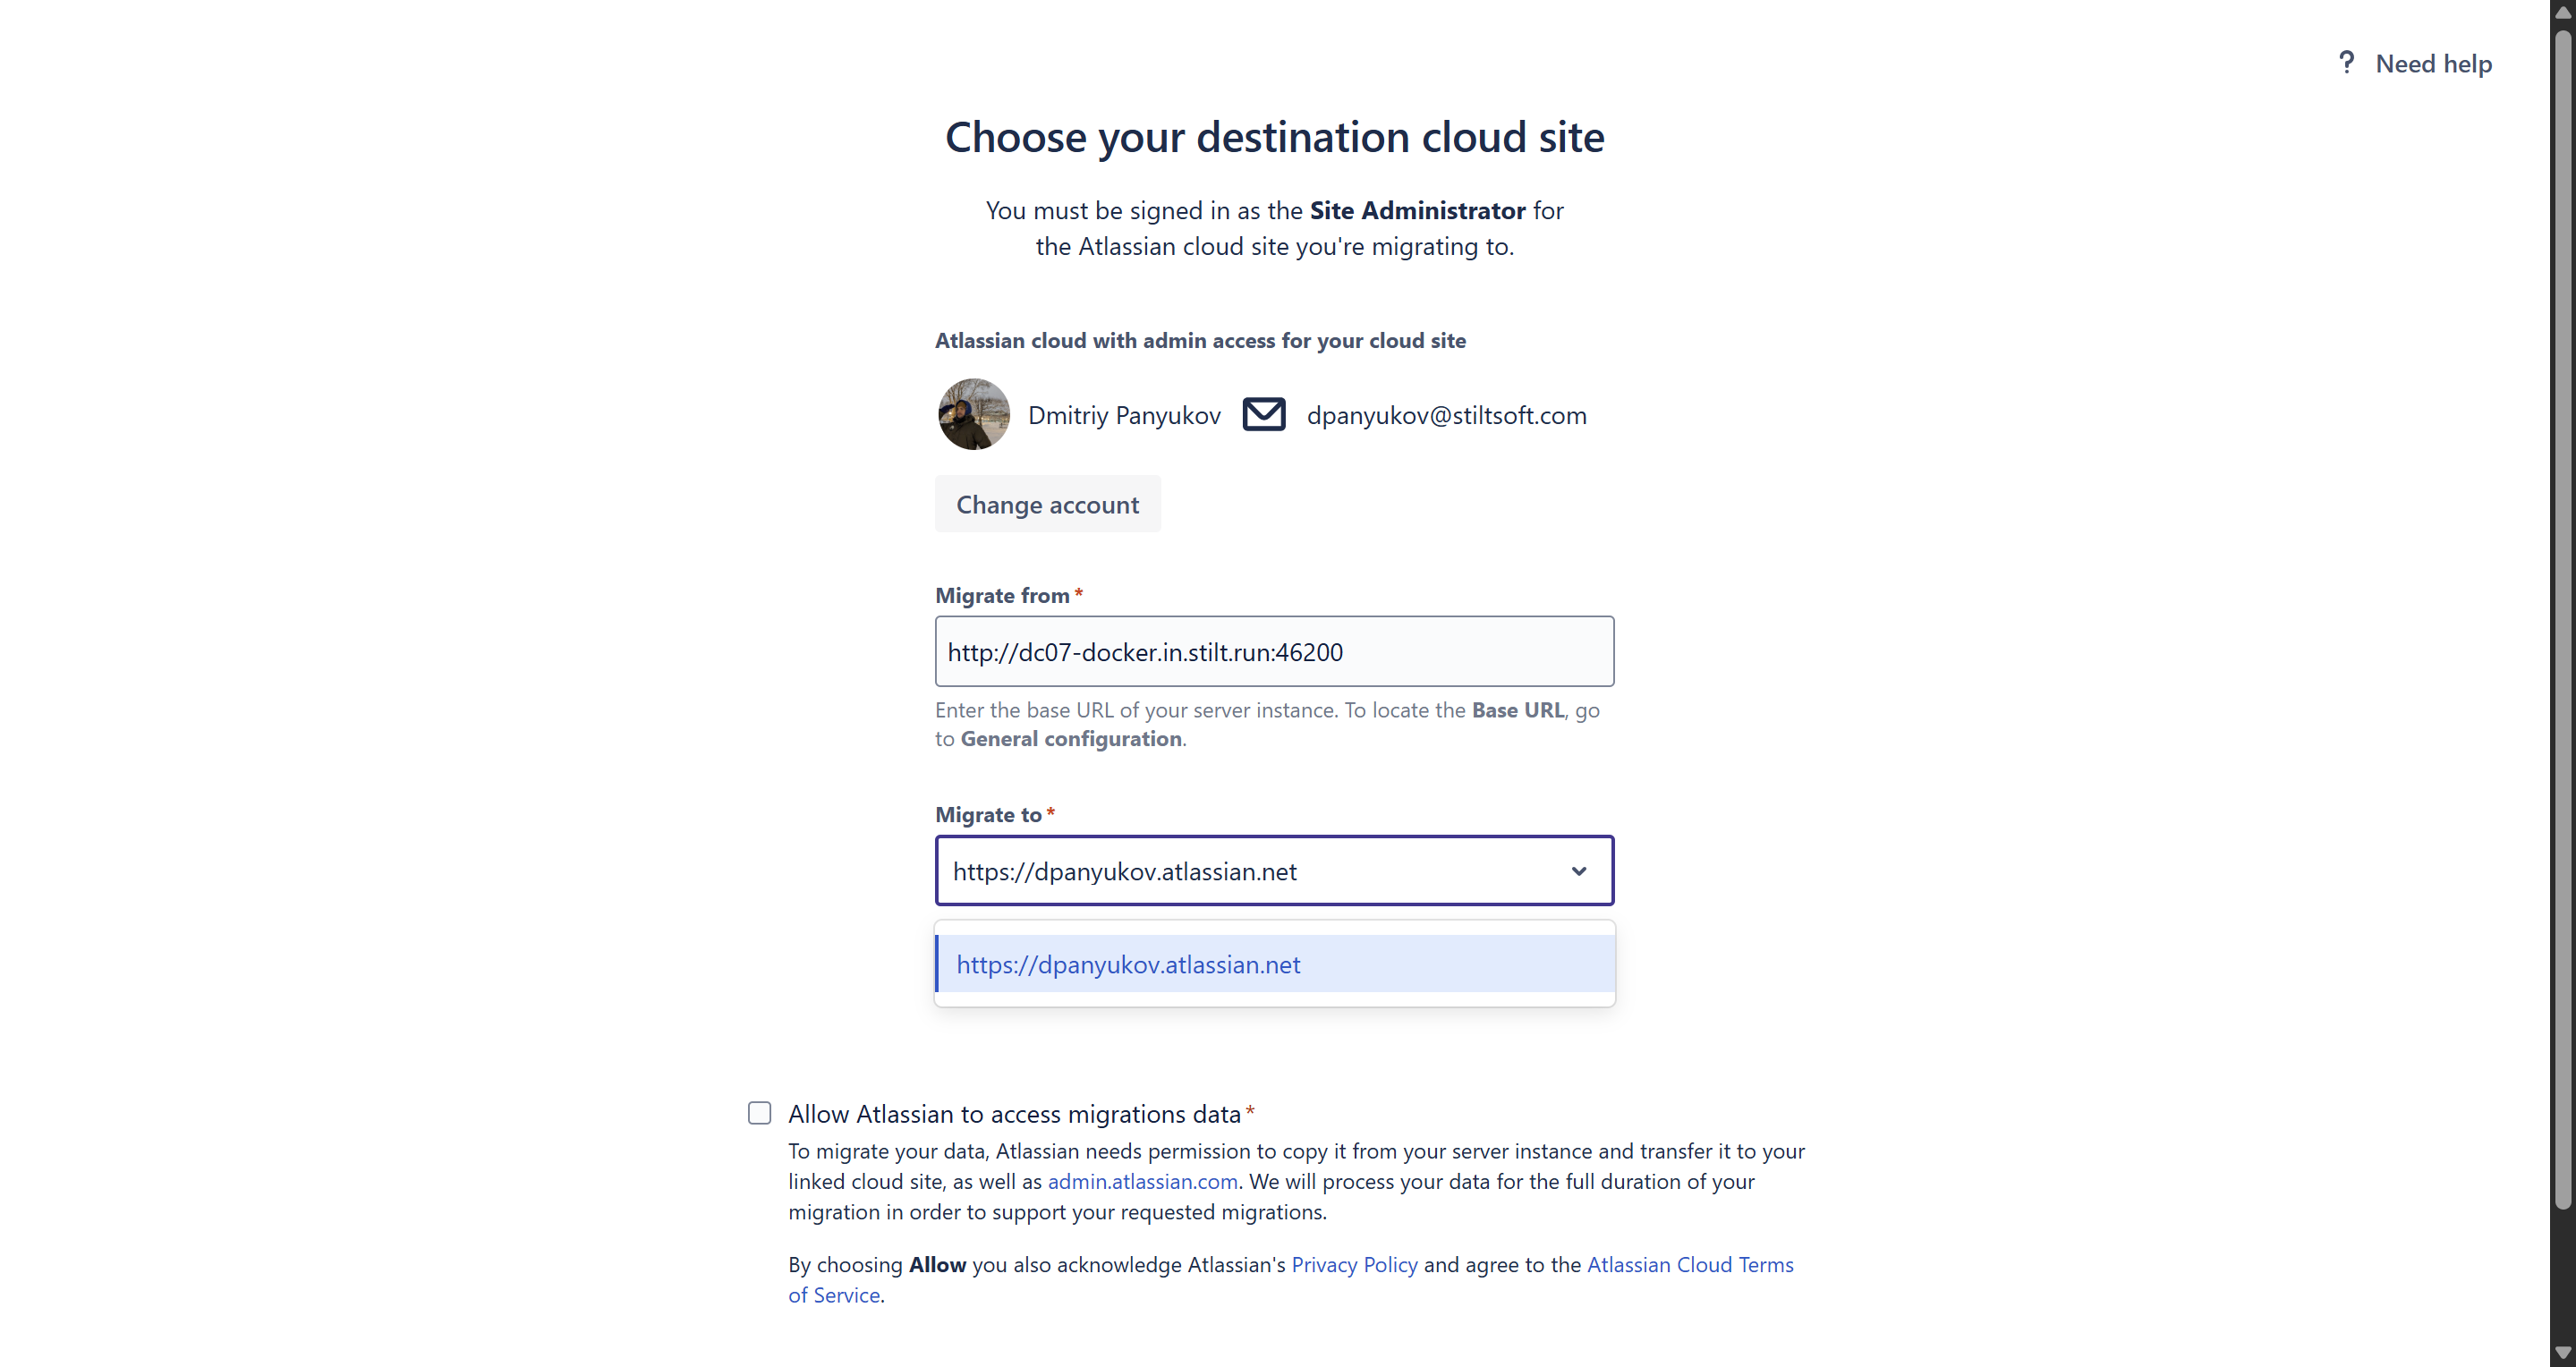Viewport: 2576px width, 1367px height.
Task: Click the envelope email icon
Action: pos(1263,414)
